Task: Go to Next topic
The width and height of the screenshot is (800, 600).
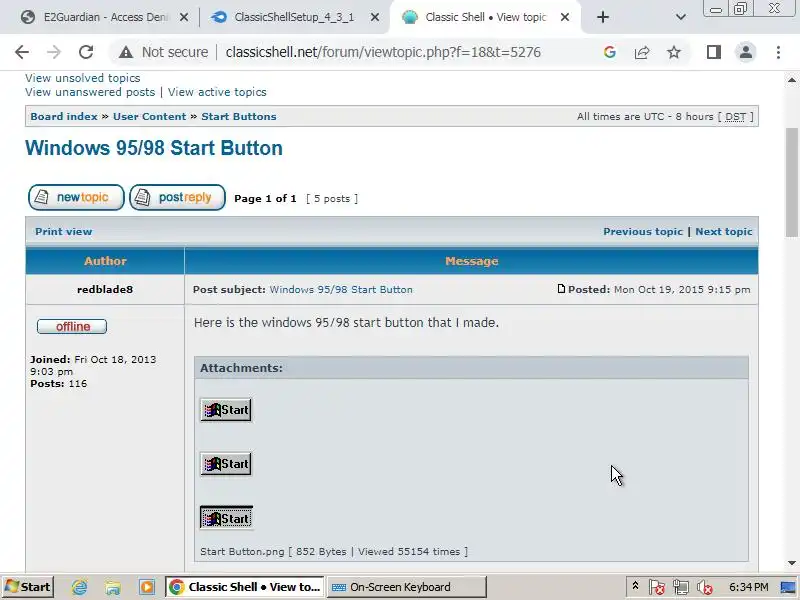Action: tap(723, 232)
